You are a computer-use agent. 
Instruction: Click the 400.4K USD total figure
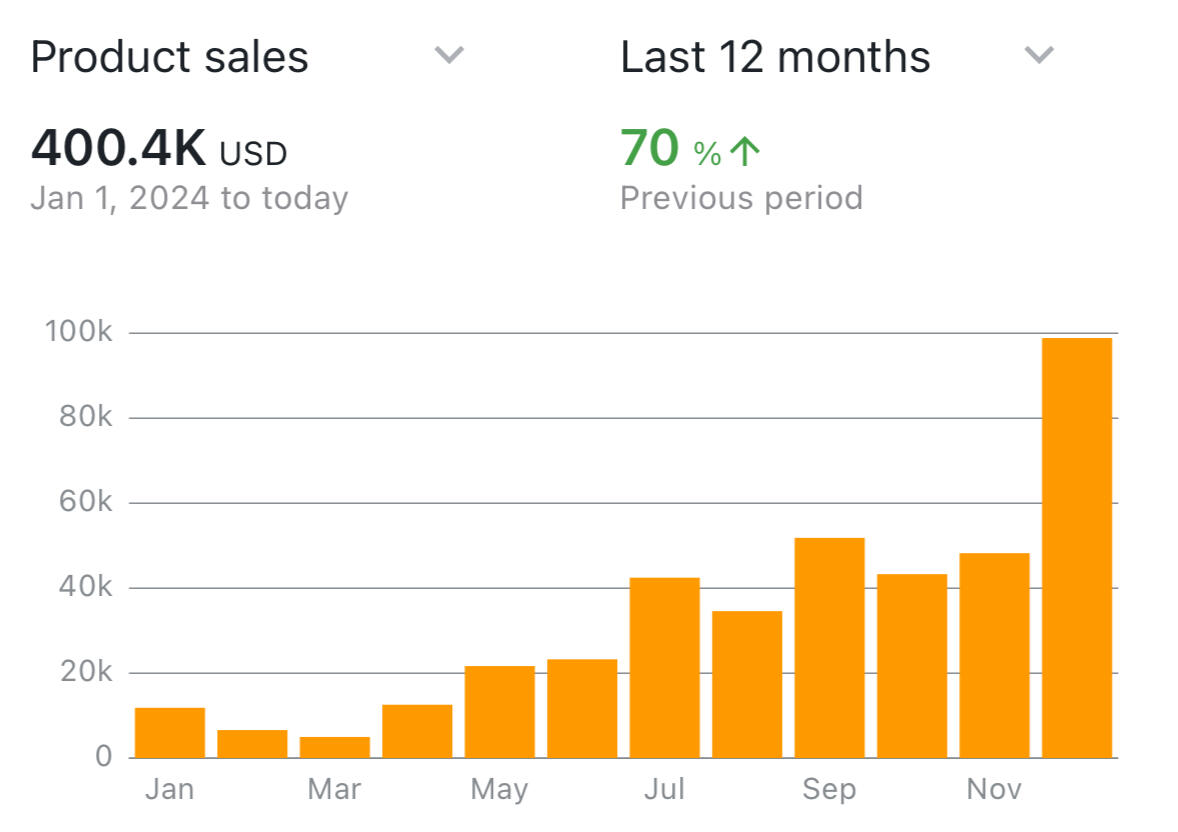tap(159, 150)
